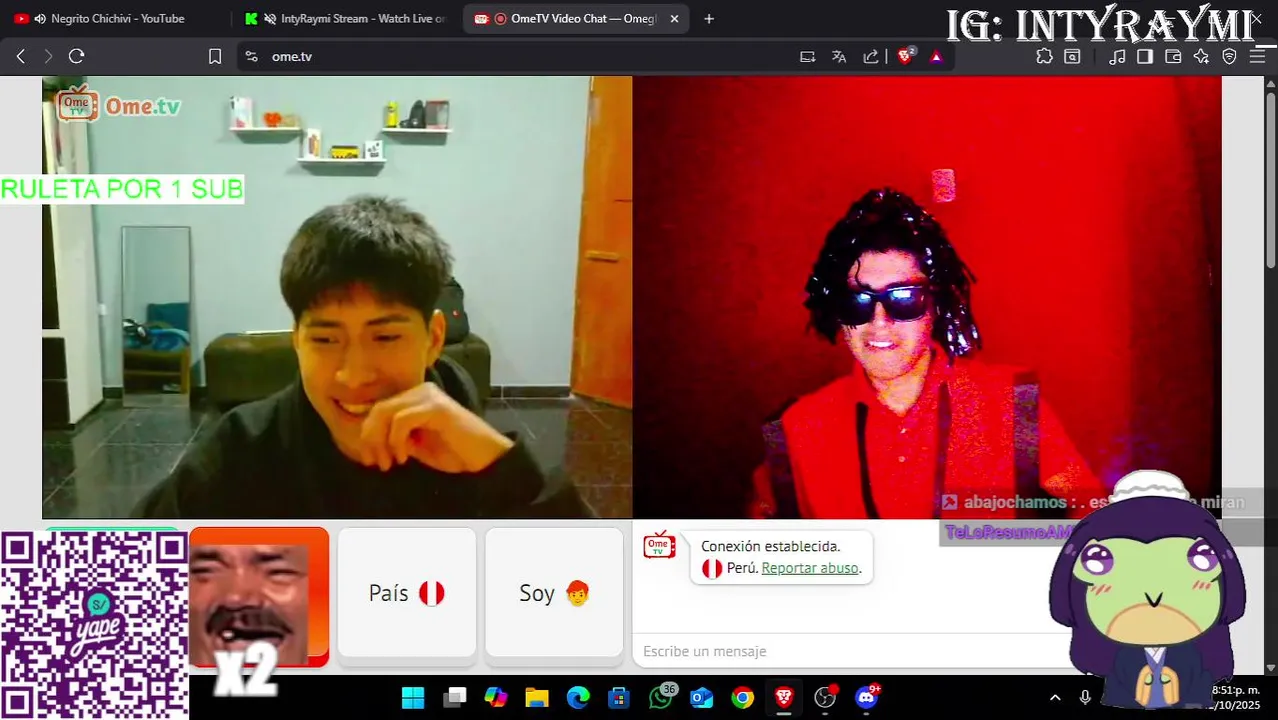Open the Soy gender selector

554,593
